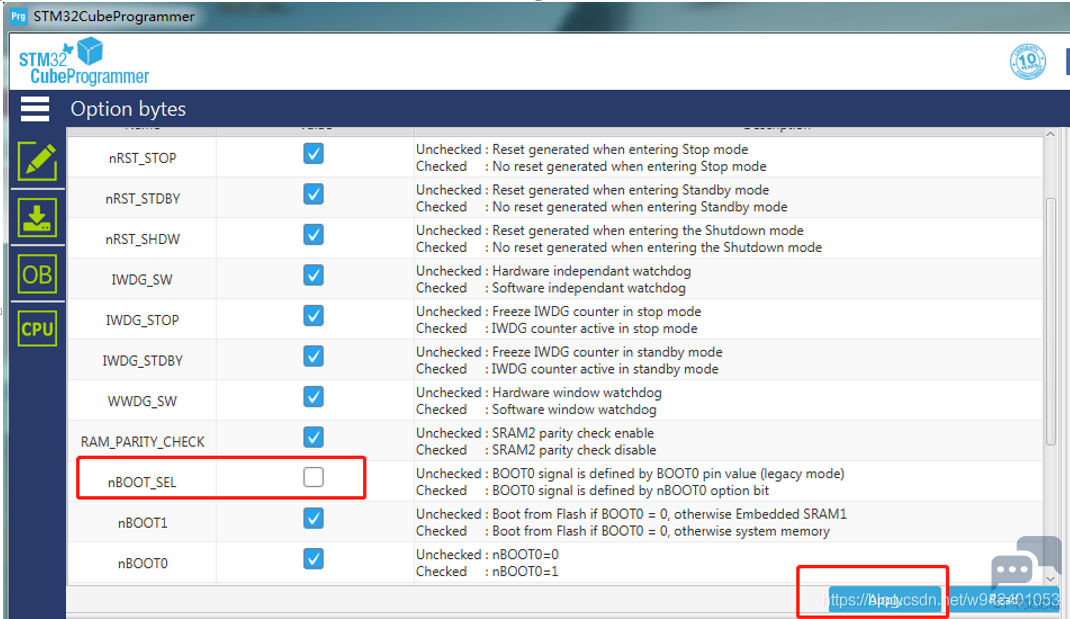Select the nBOOT1 name cell
The height and width of the screenshot is (619, 1070).
point(142,523)
